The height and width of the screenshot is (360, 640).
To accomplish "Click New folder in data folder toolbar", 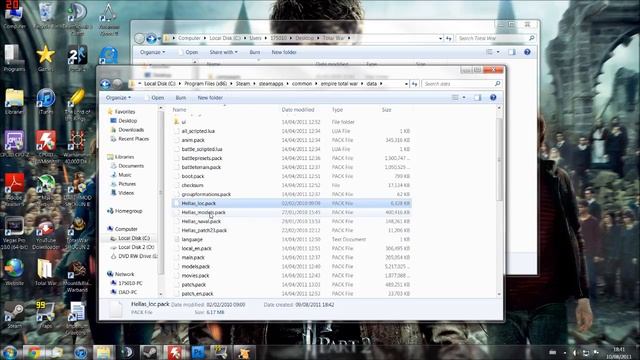I will click(210, 98).
